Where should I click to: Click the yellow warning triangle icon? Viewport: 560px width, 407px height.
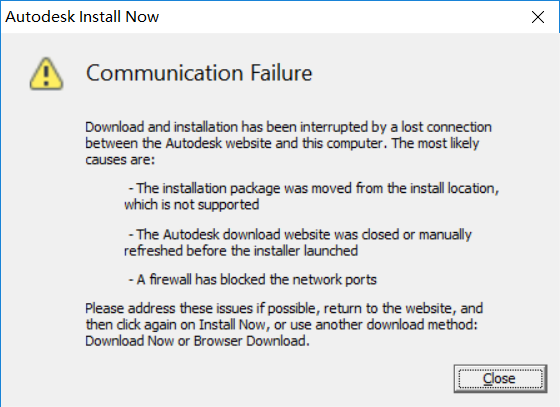click(46, 74)
